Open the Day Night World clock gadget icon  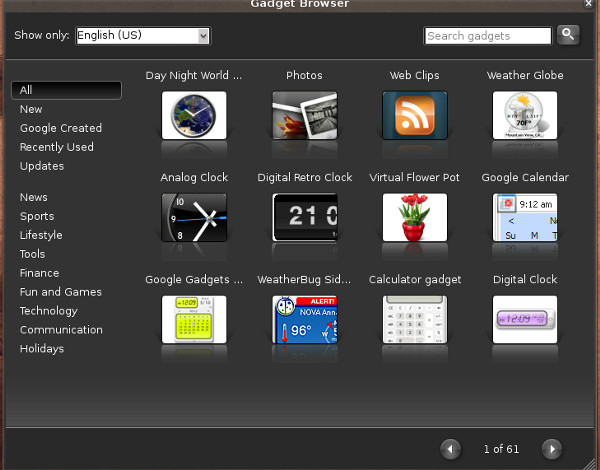194,115
